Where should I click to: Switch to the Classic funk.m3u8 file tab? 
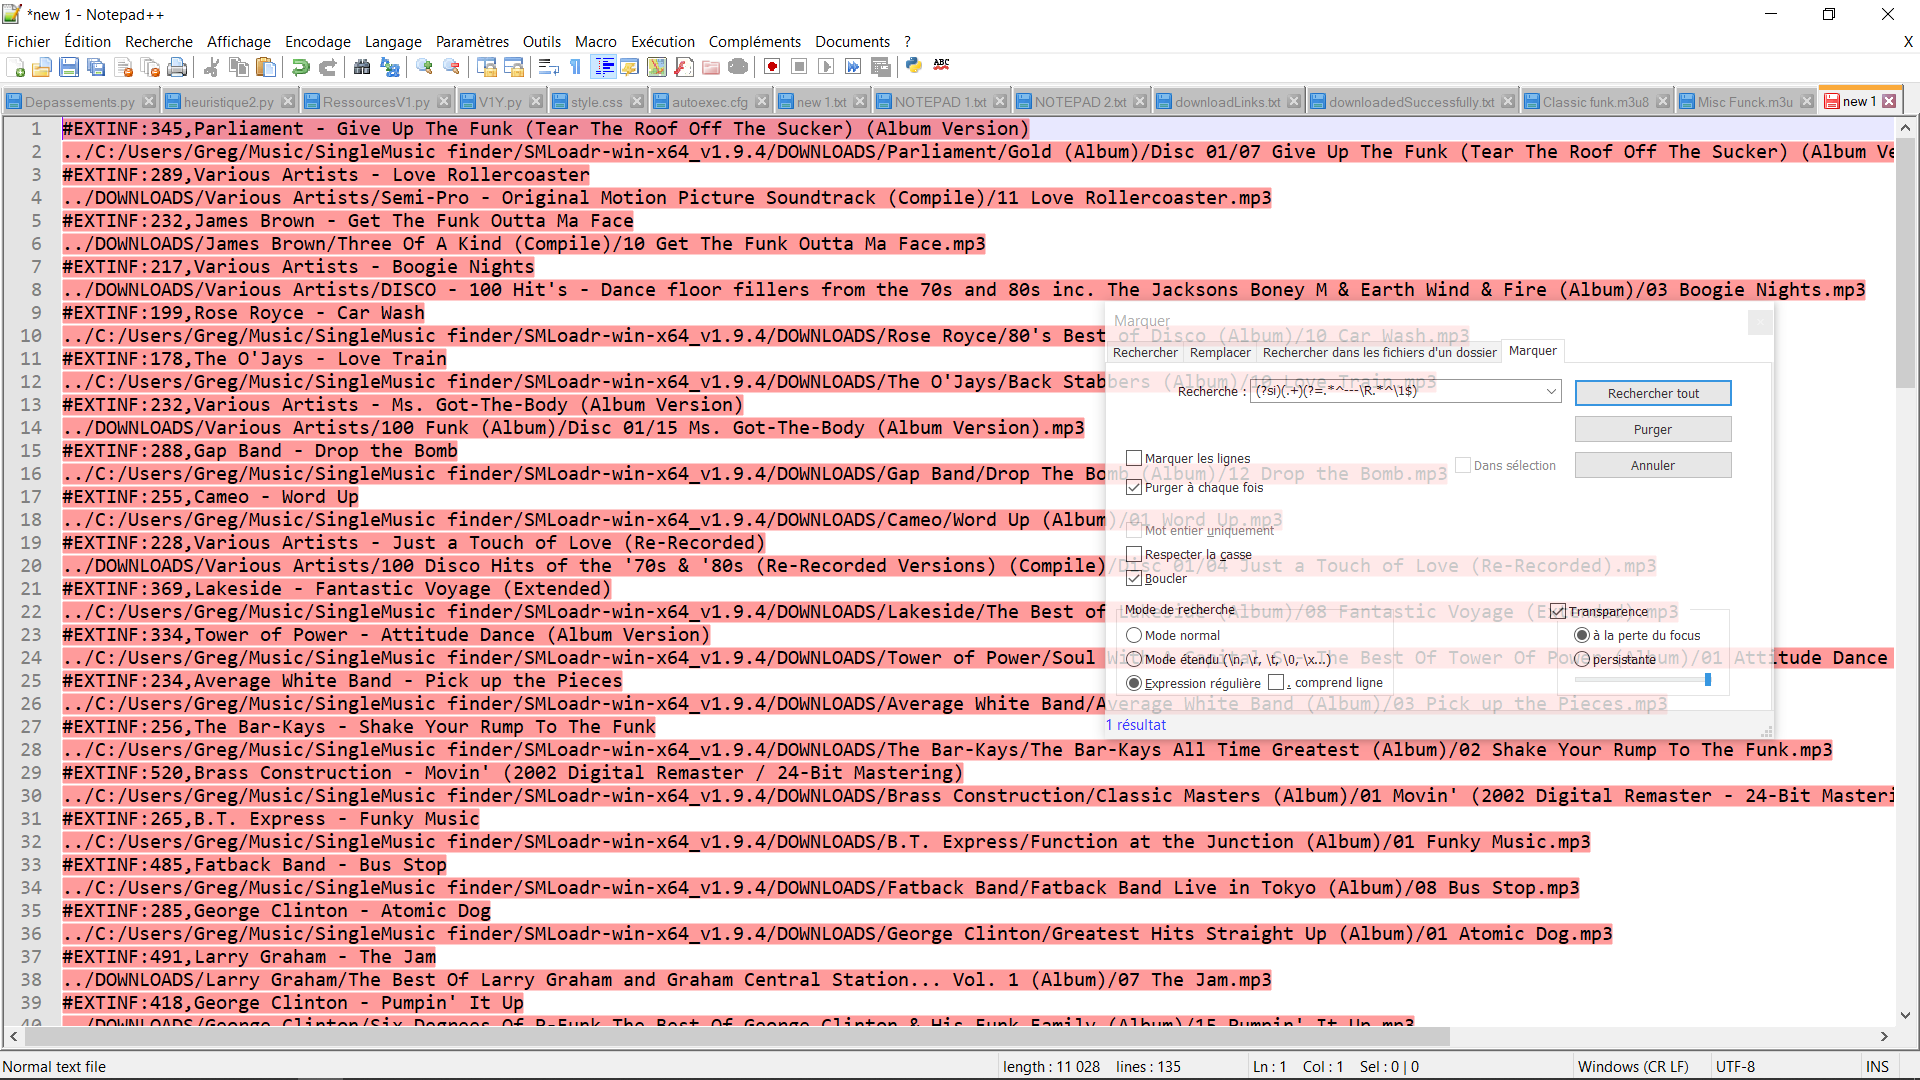coord(1596,102)
